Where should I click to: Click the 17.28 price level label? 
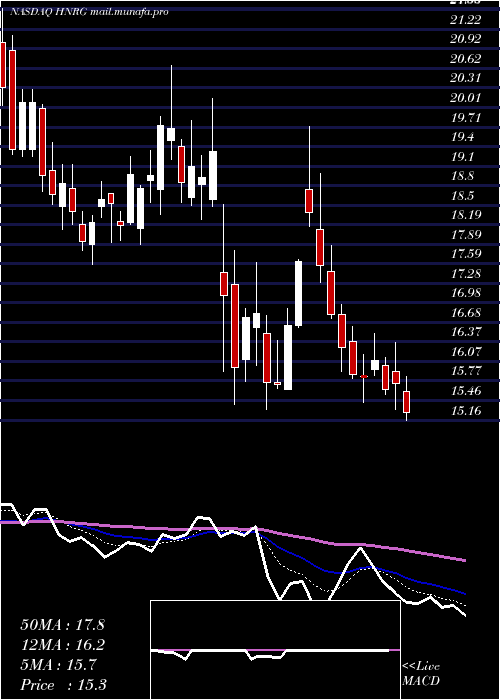466,274
